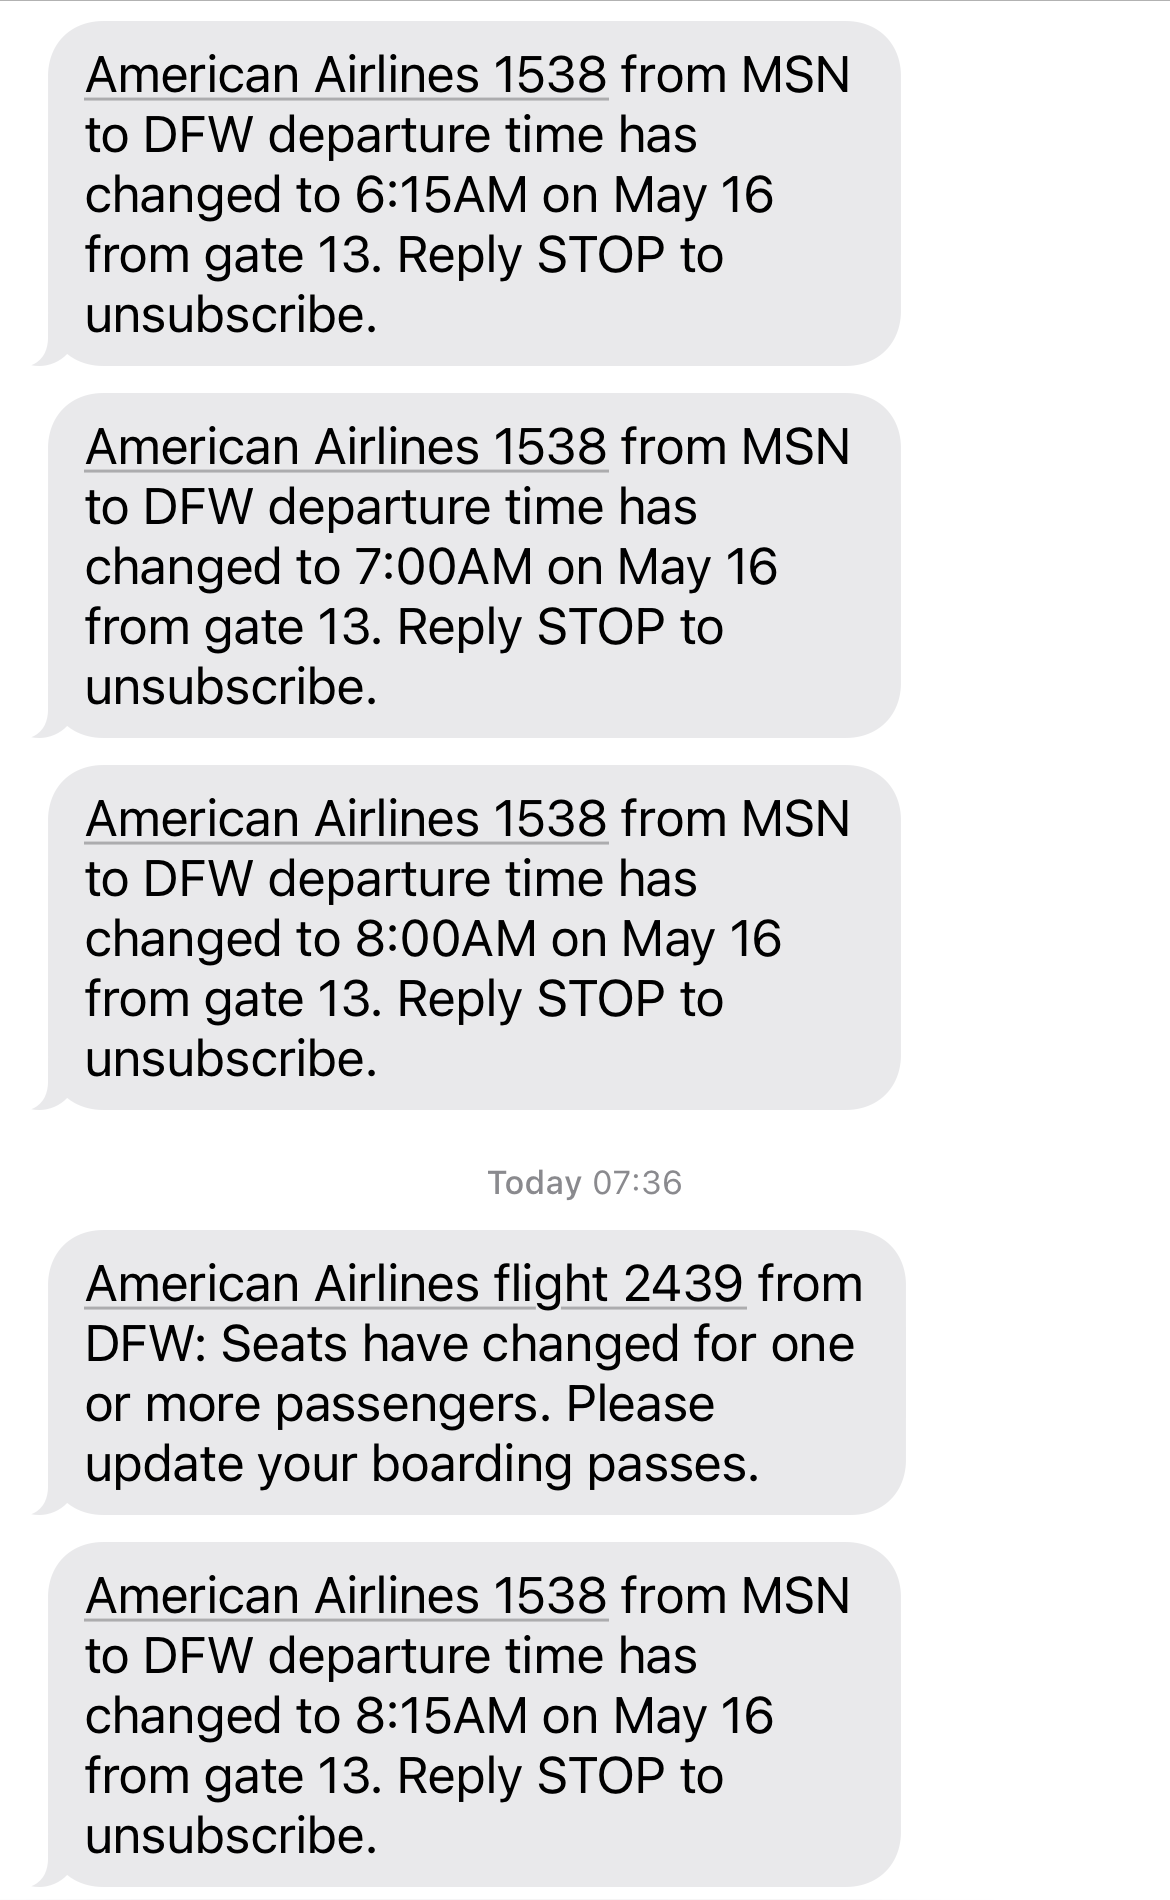Tap the "8:00AM" departure time text
1170x1900 pixels.
pos(444,939)
